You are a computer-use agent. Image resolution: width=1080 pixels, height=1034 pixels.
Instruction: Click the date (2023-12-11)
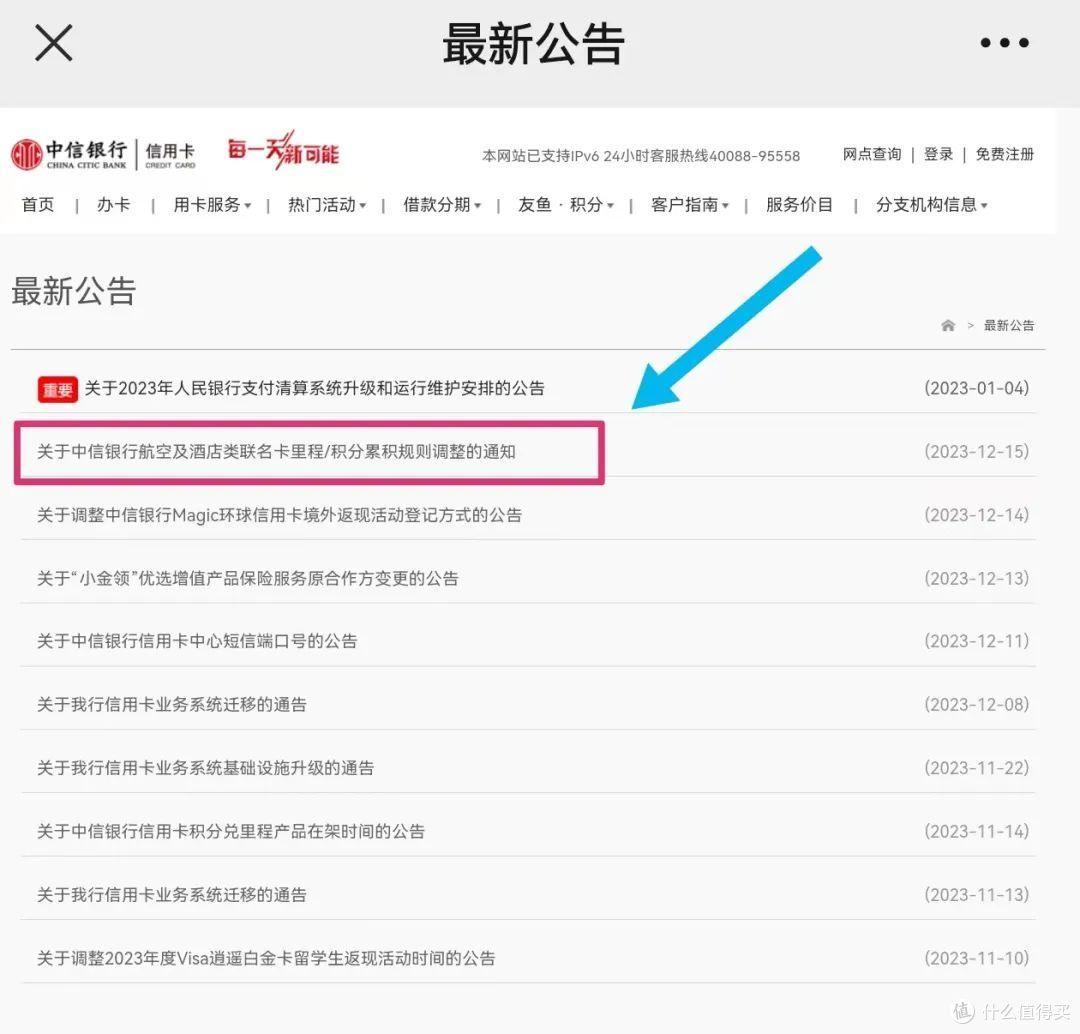point(976,641)
